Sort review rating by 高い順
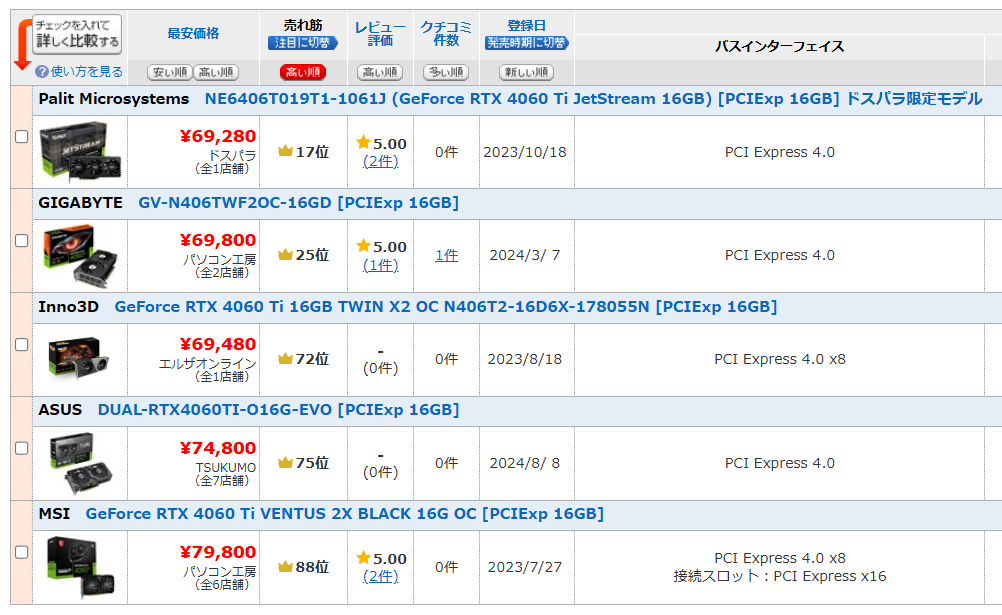Image resolution: width=1002 pixels, height=615 pixels. [x=380, y=72]
